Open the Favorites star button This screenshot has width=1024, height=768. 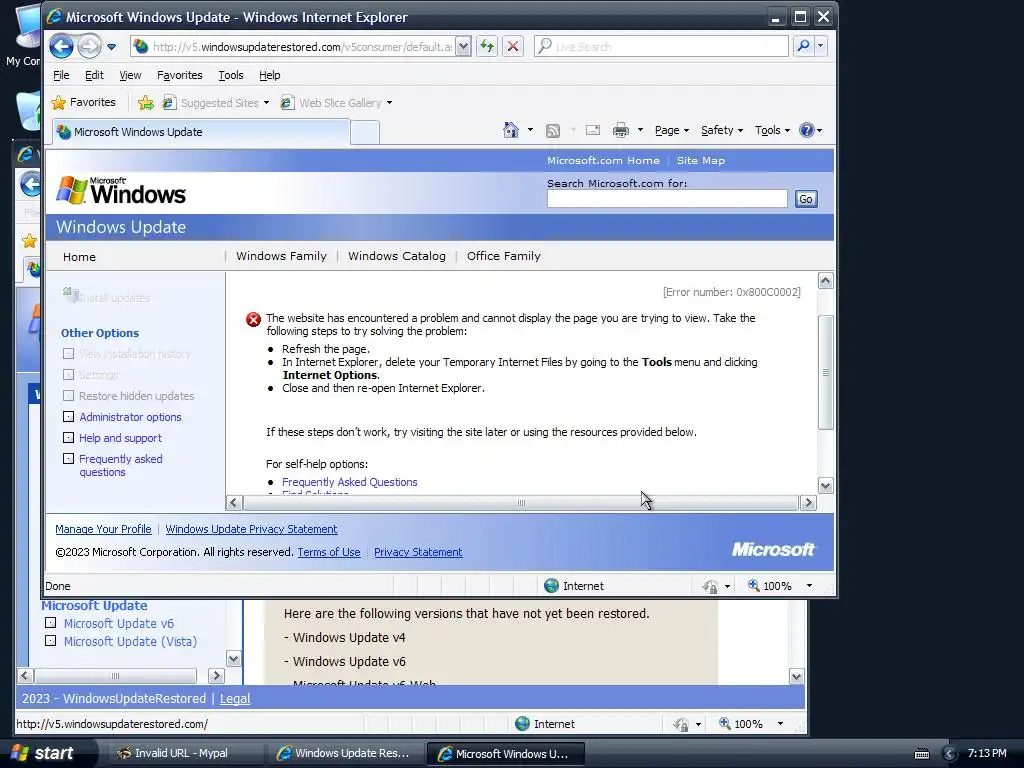pyautogui.click(x=84, y=103)
